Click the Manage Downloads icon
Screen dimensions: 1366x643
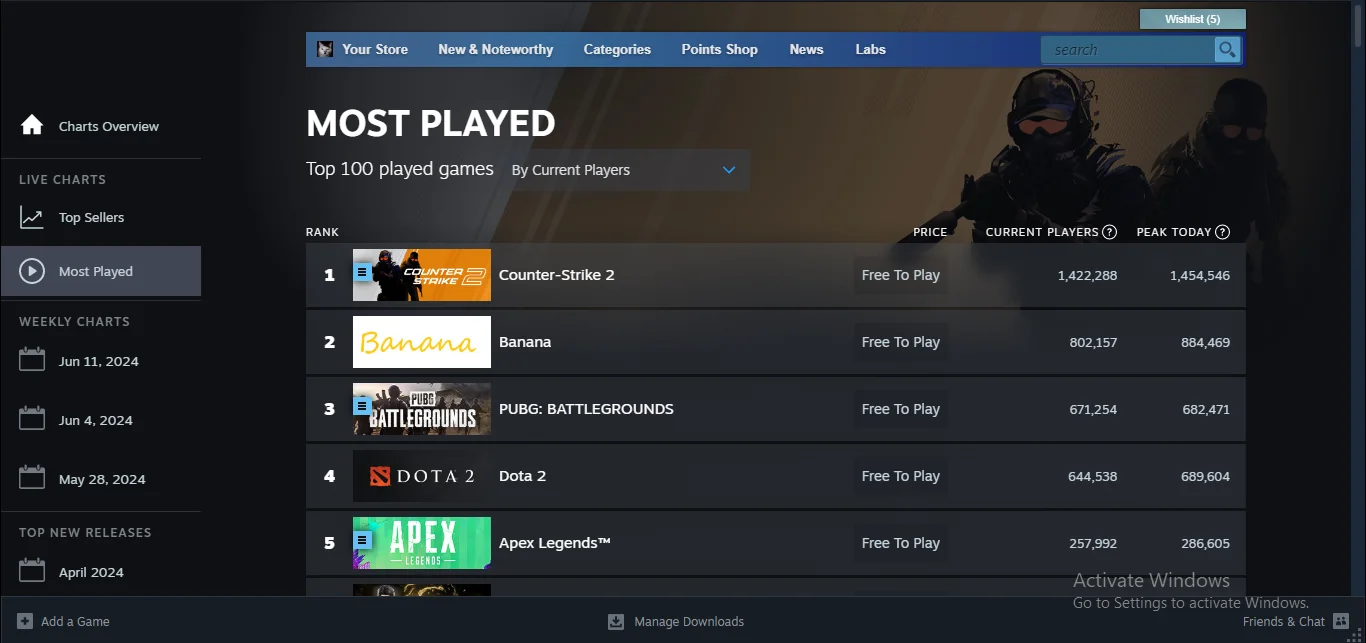(x=616, y=622)
